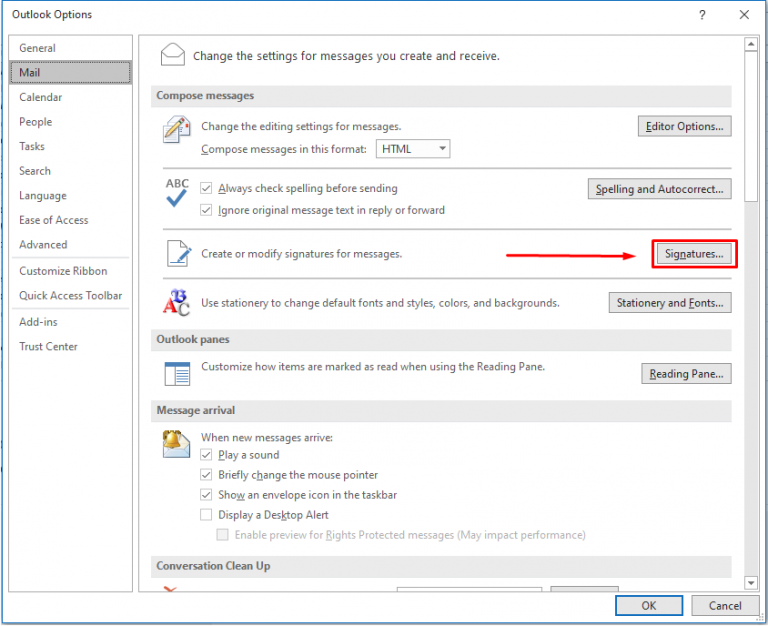
Task: Uncheck Always check spelling before sending
Action: [207, 188]
